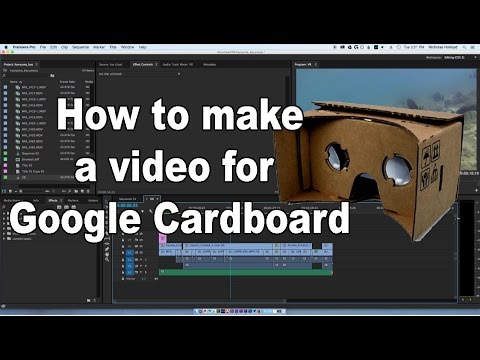Click the green label swatch for Sequence 01
The width and height of the screenshot is (480, 360).
pyautogui.click(x=5, y=153)
